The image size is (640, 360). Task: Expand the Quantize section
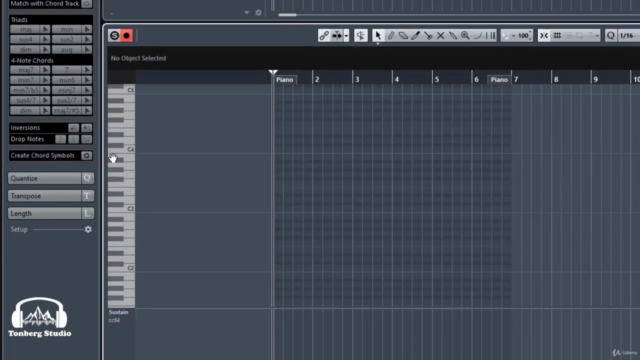tap(51, 178)
